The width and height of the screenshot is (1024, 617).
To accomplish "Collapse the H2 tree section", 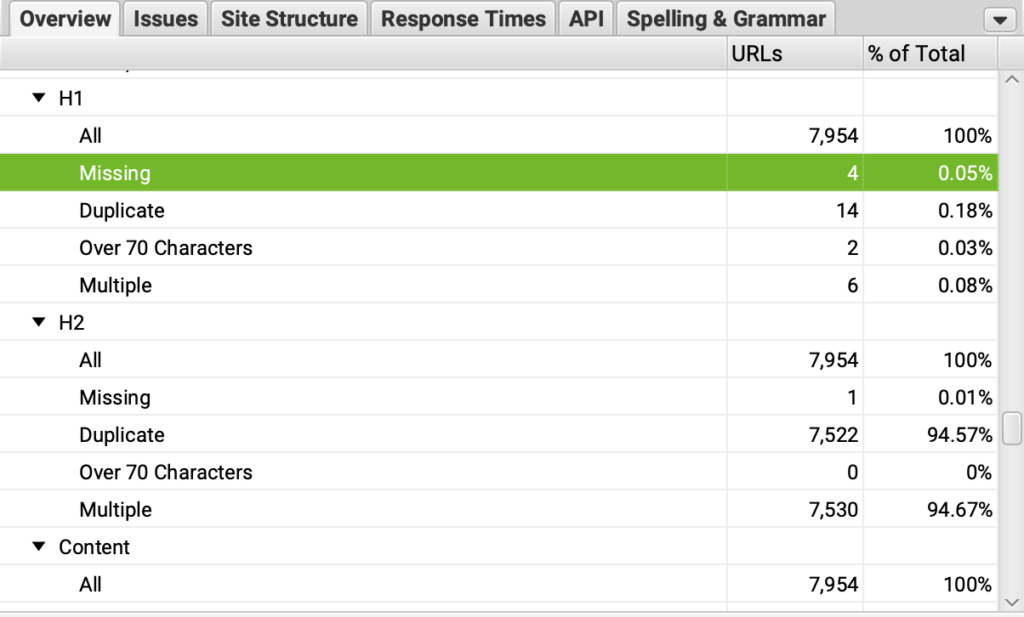I will [39, 322].
